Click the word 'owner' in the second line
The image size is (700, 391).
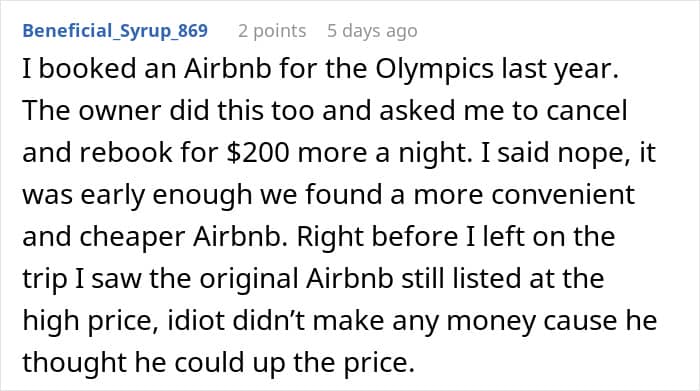(x=120, y=112)
